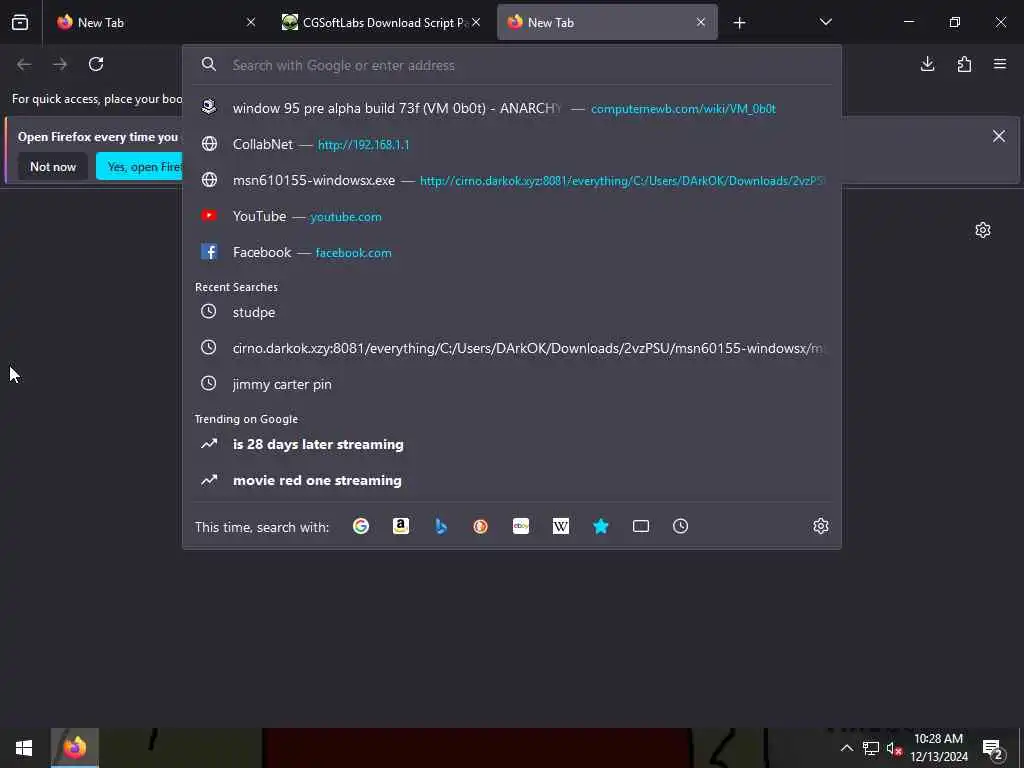Close the CGSoftLabs tab
The width and height of the screenshot is (1024, 768).
(476, 22)
